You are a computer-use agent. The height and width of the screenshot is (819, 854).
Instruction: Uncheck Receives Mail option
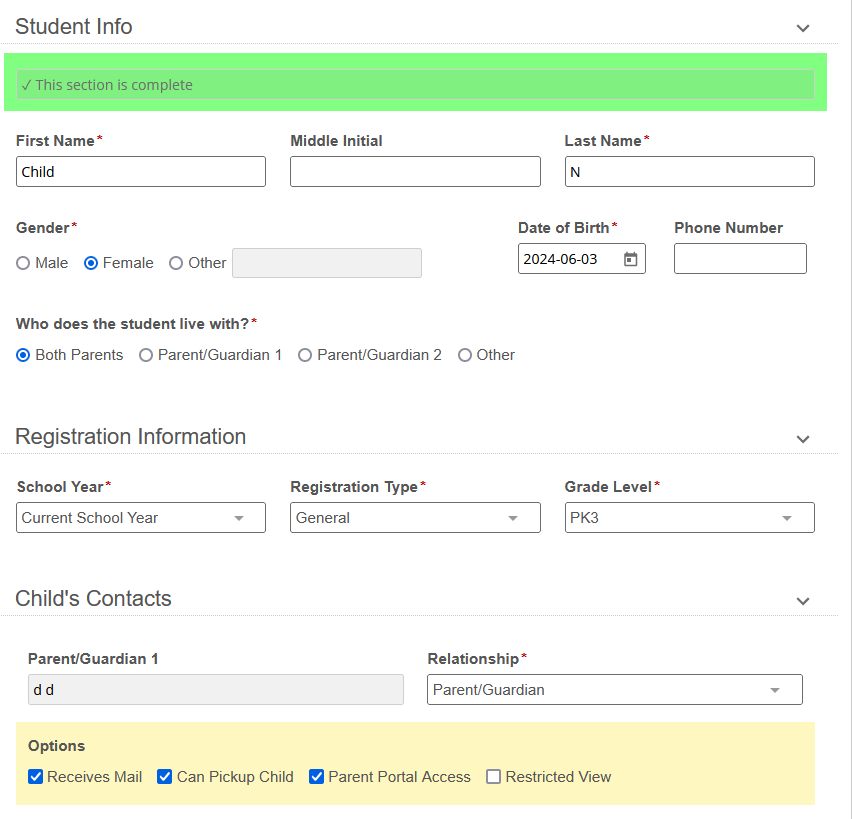[x=36, y=777]
